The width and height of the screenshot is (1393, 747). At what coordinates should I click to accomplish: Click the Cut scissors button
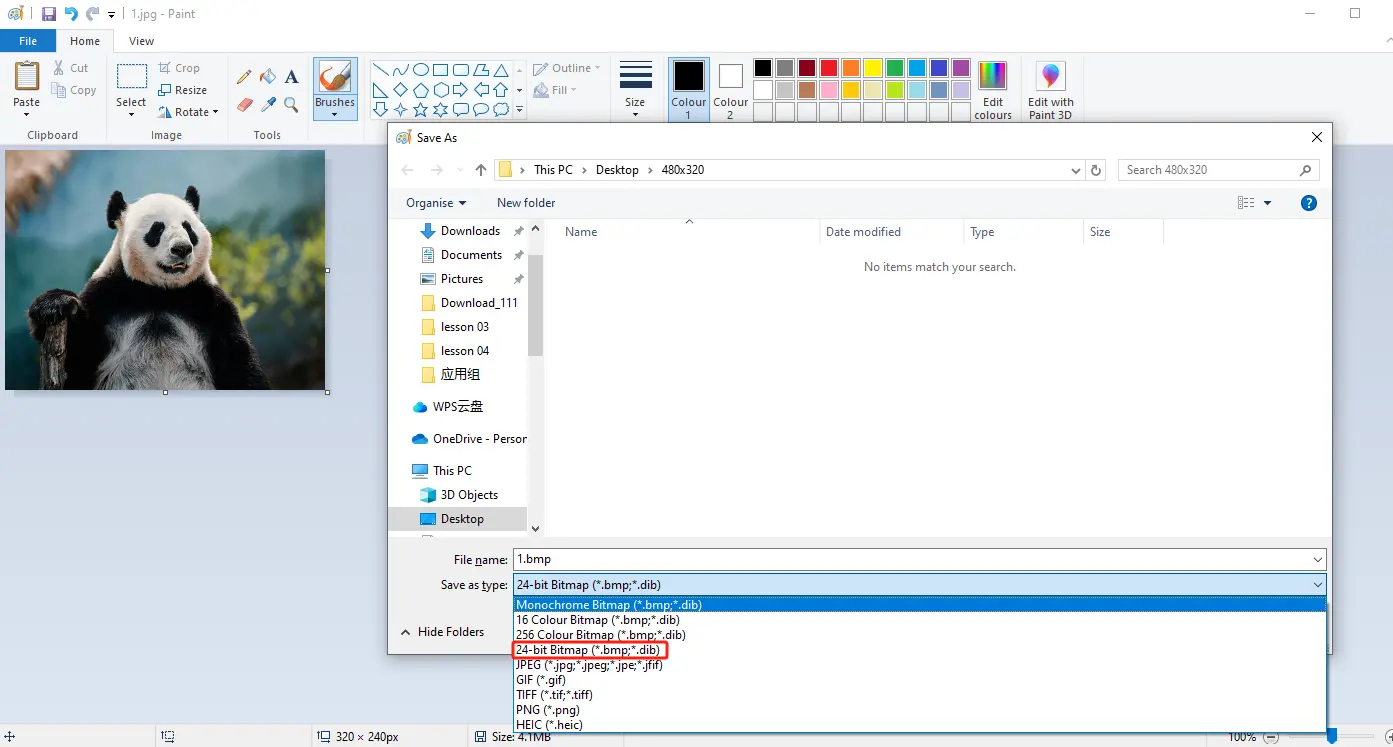pos(70,68)
